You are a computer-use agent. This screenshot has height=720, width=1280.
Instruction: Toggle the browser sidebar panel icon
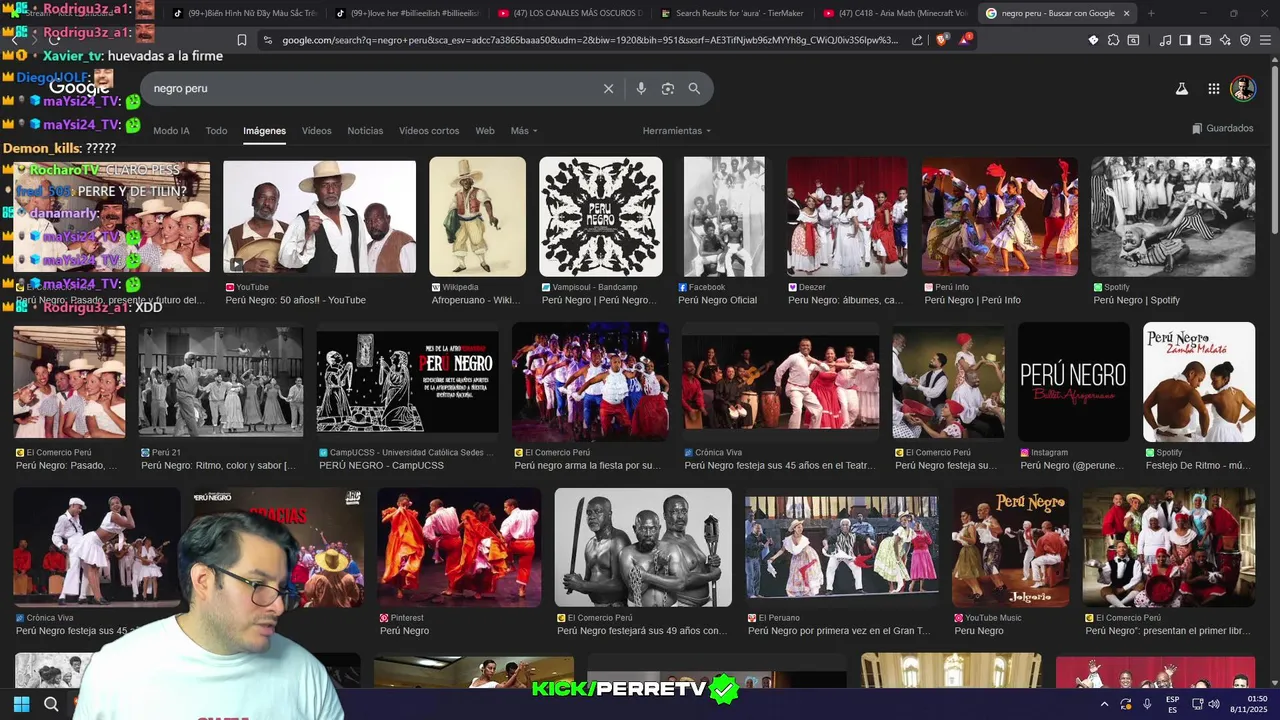coord(1185,40)
